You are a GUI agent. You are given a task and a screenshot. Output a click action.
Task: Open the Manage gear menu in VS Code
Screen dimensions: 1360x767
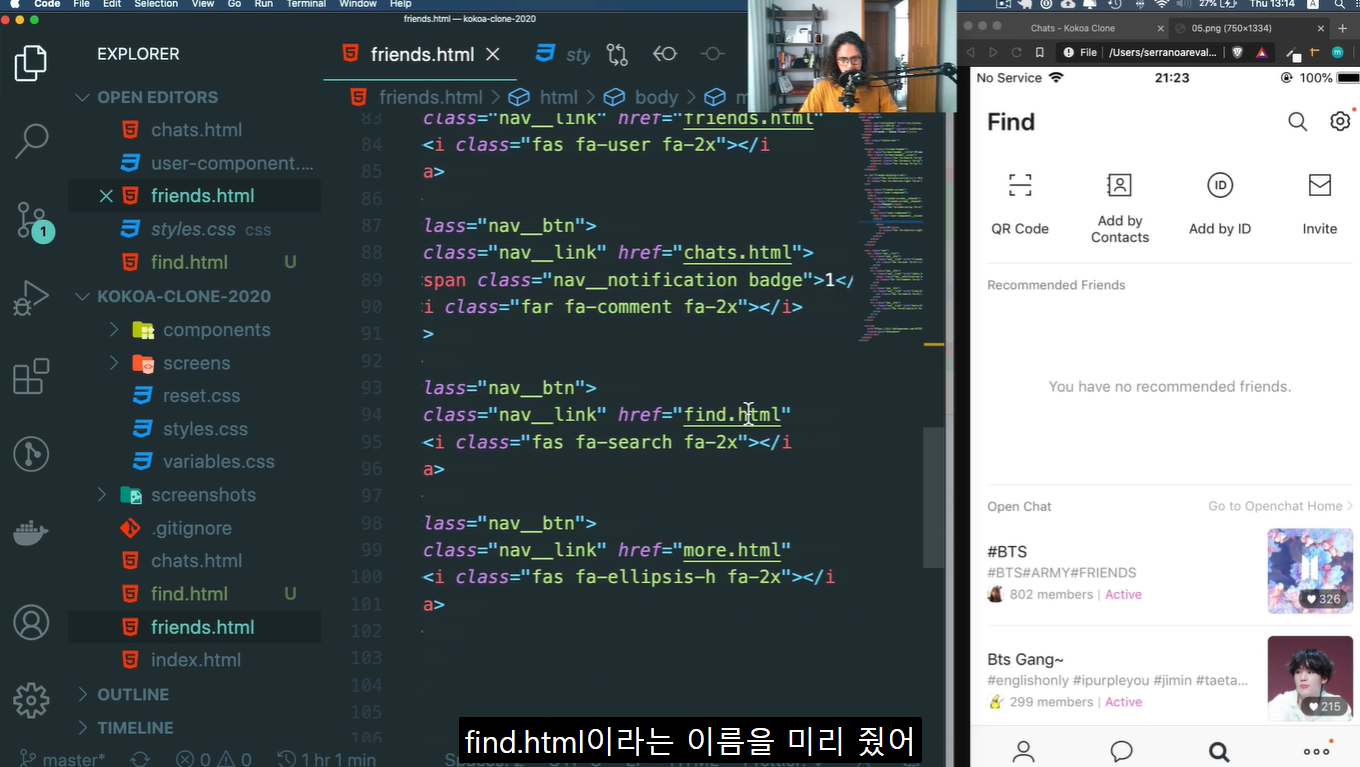click(x=31, y=698)
